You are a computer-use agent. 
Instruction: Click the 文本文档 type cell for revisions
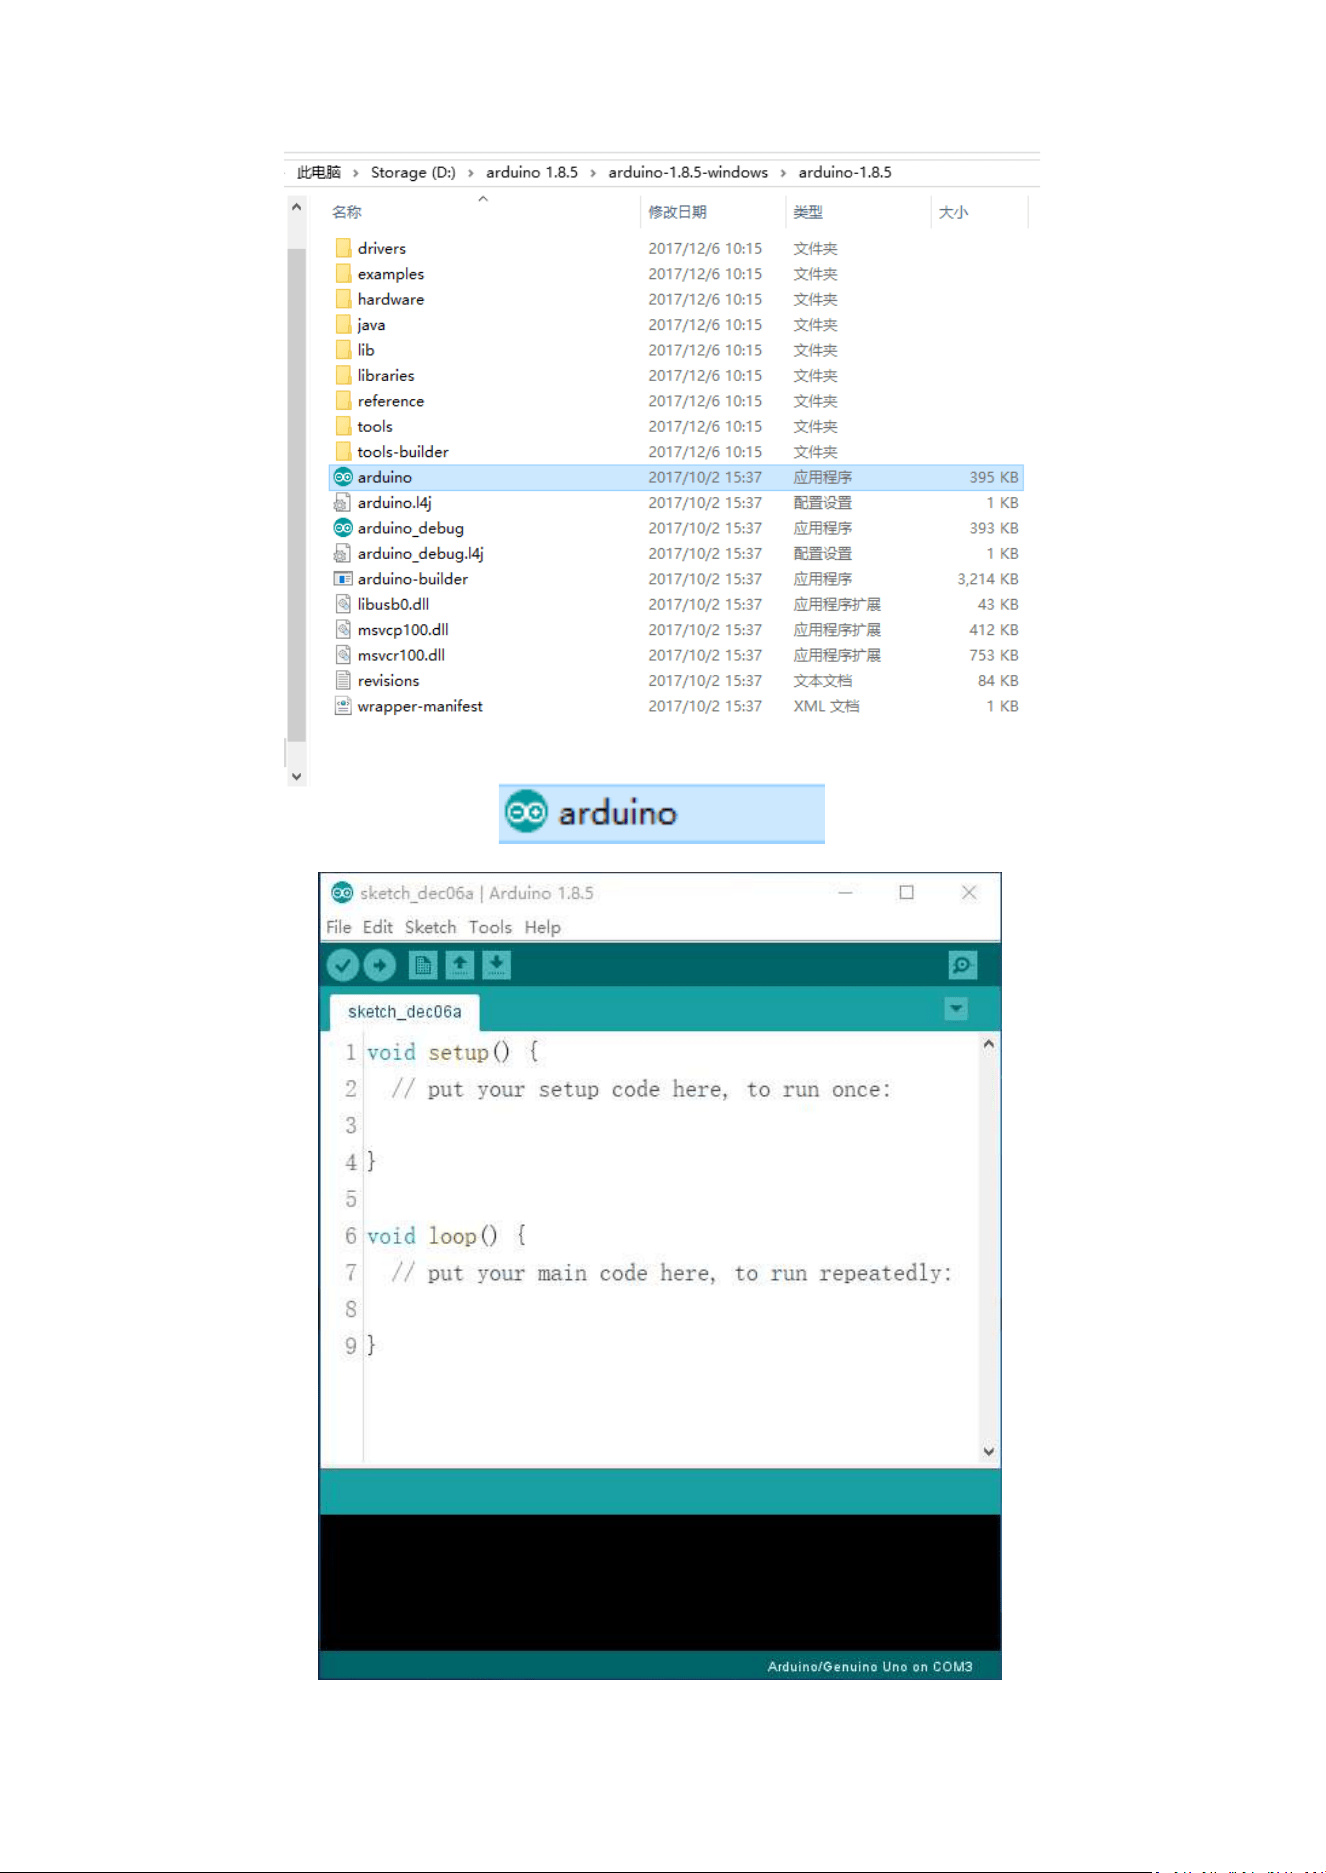(x=823, y=680)
